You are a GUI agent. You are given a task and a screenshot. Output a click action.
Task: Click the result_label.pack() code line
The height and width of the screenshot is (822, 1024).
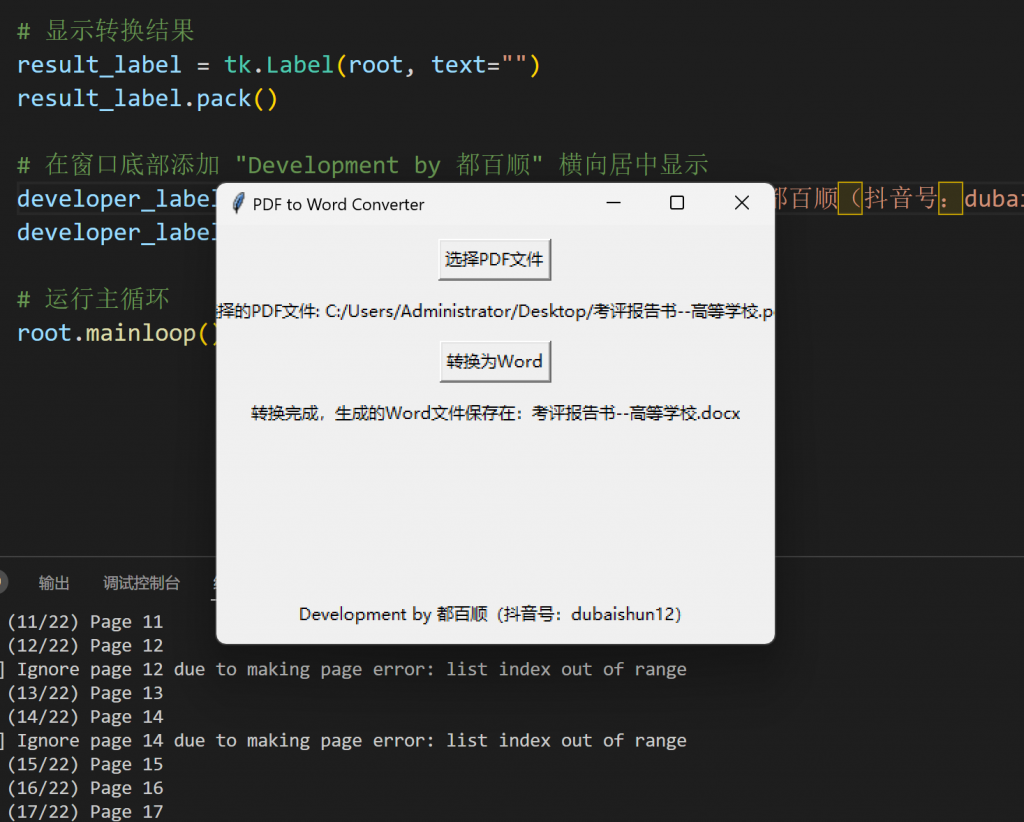147,98
